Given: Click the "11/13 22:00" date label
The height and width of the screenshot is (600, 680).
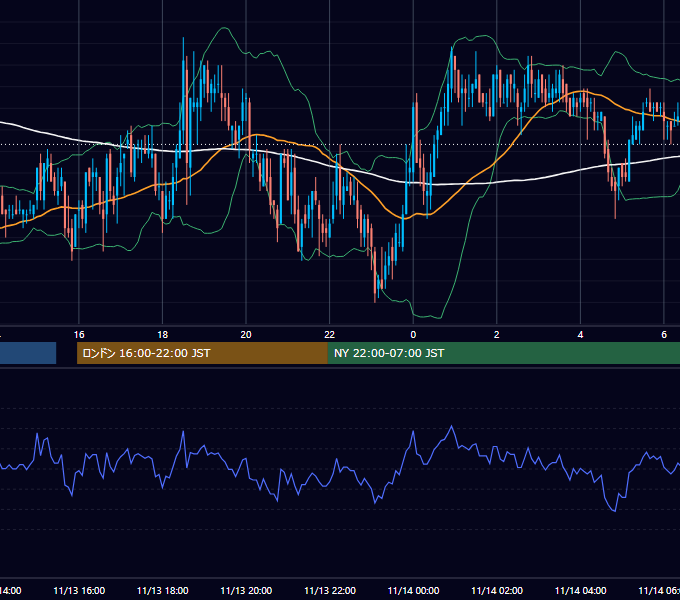Looking at the screenshot, I should pyautogui.click(x=330, y=590).
